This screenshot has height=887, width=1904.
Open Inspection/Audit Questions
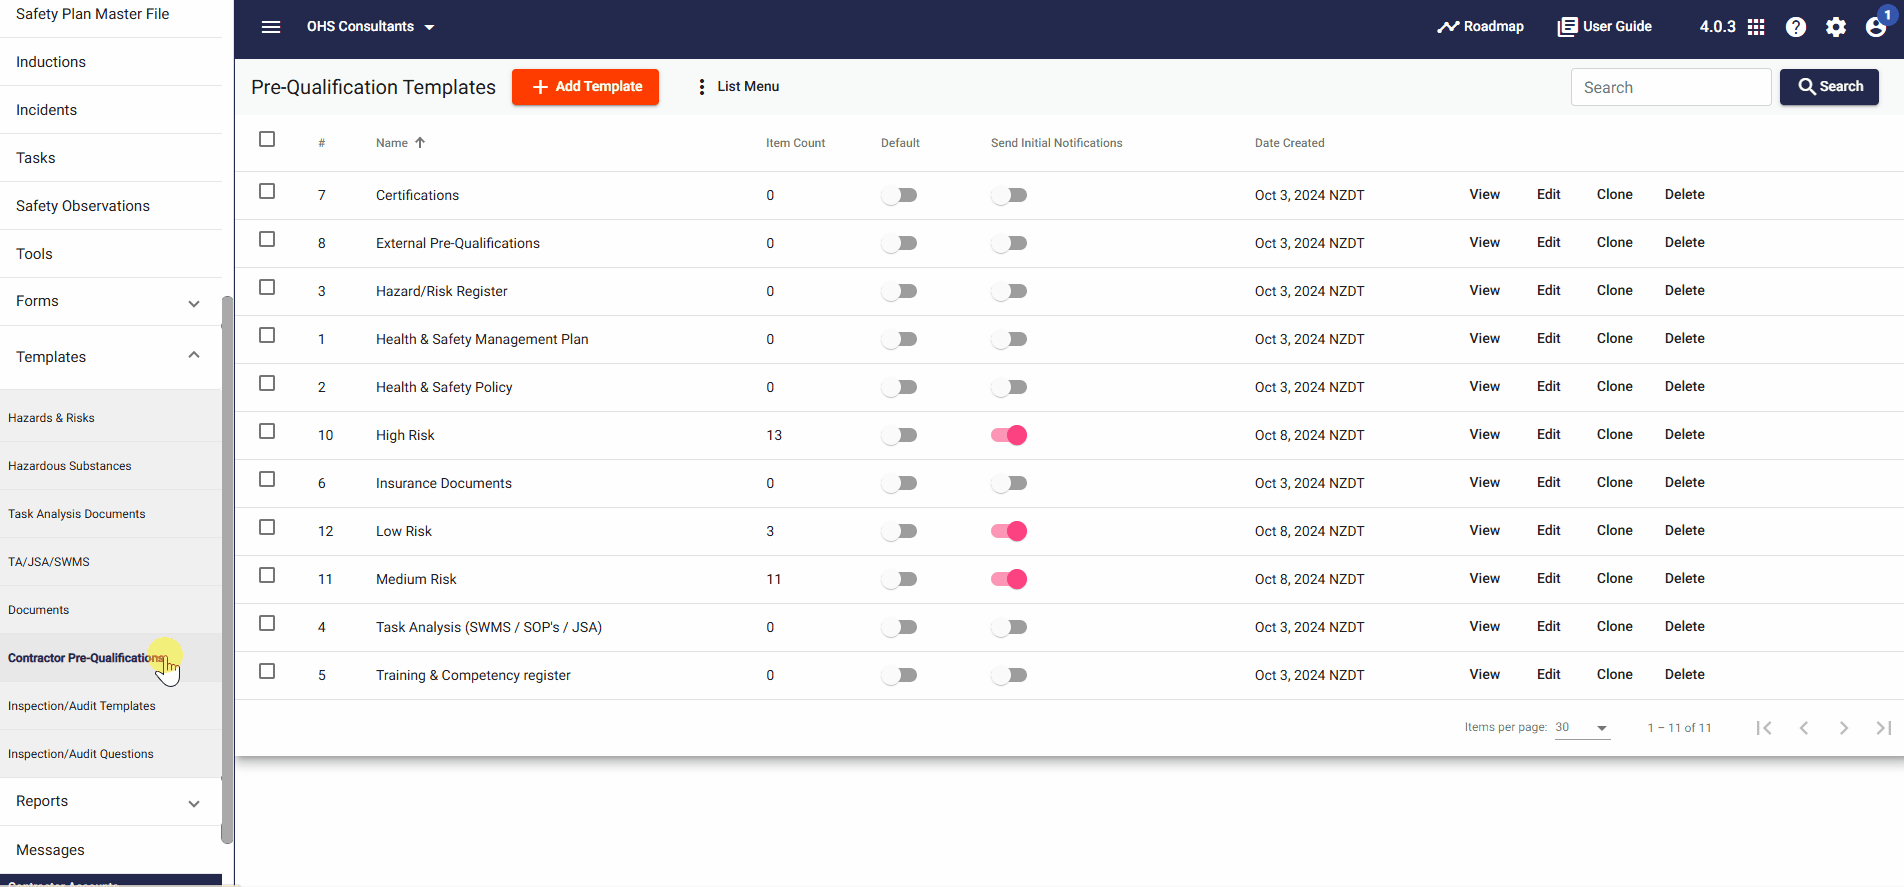pyautogui.click(x=110, y=754)
